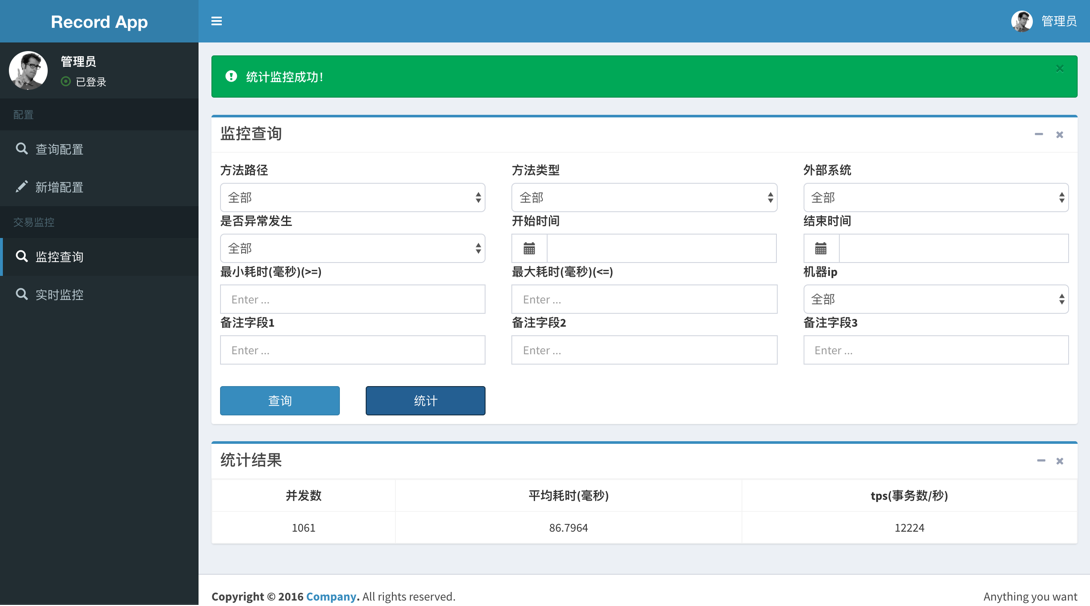The image size is (1090, 606).
Task: Click the search icon beside 监控查询
Action: (x=22, y=256)
